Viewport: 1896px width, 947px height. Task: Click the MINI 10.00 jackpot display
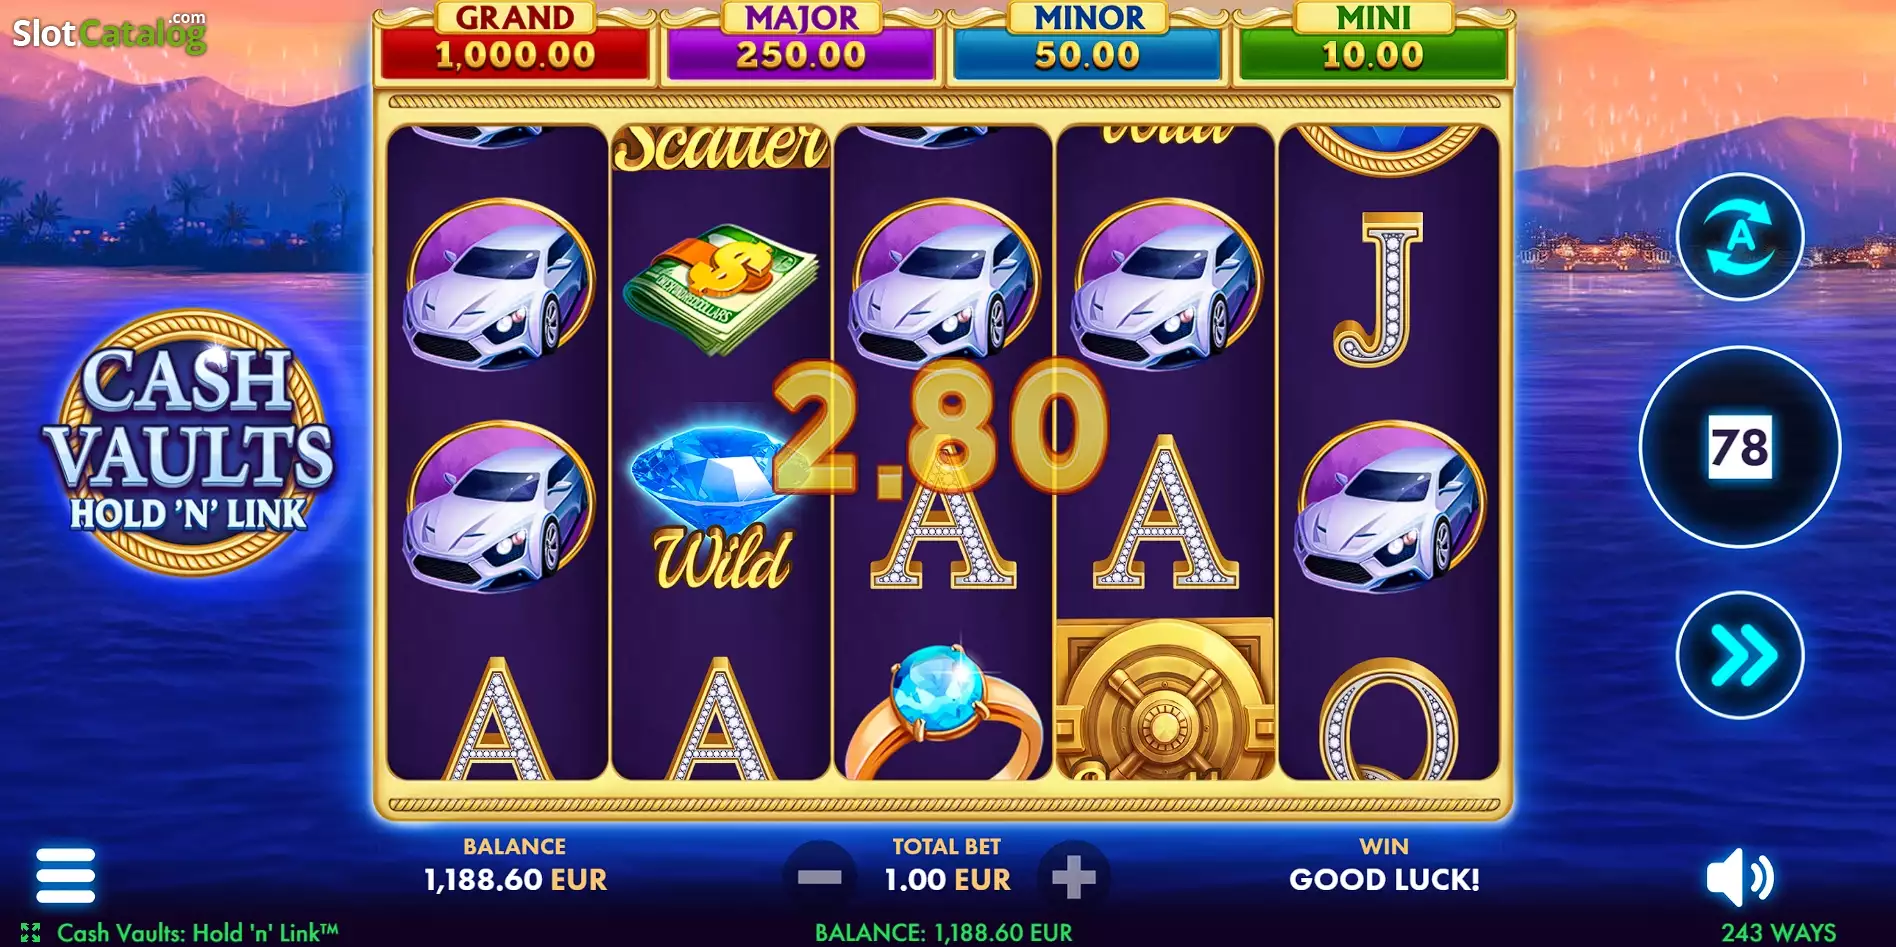(x=1373, y=42)
